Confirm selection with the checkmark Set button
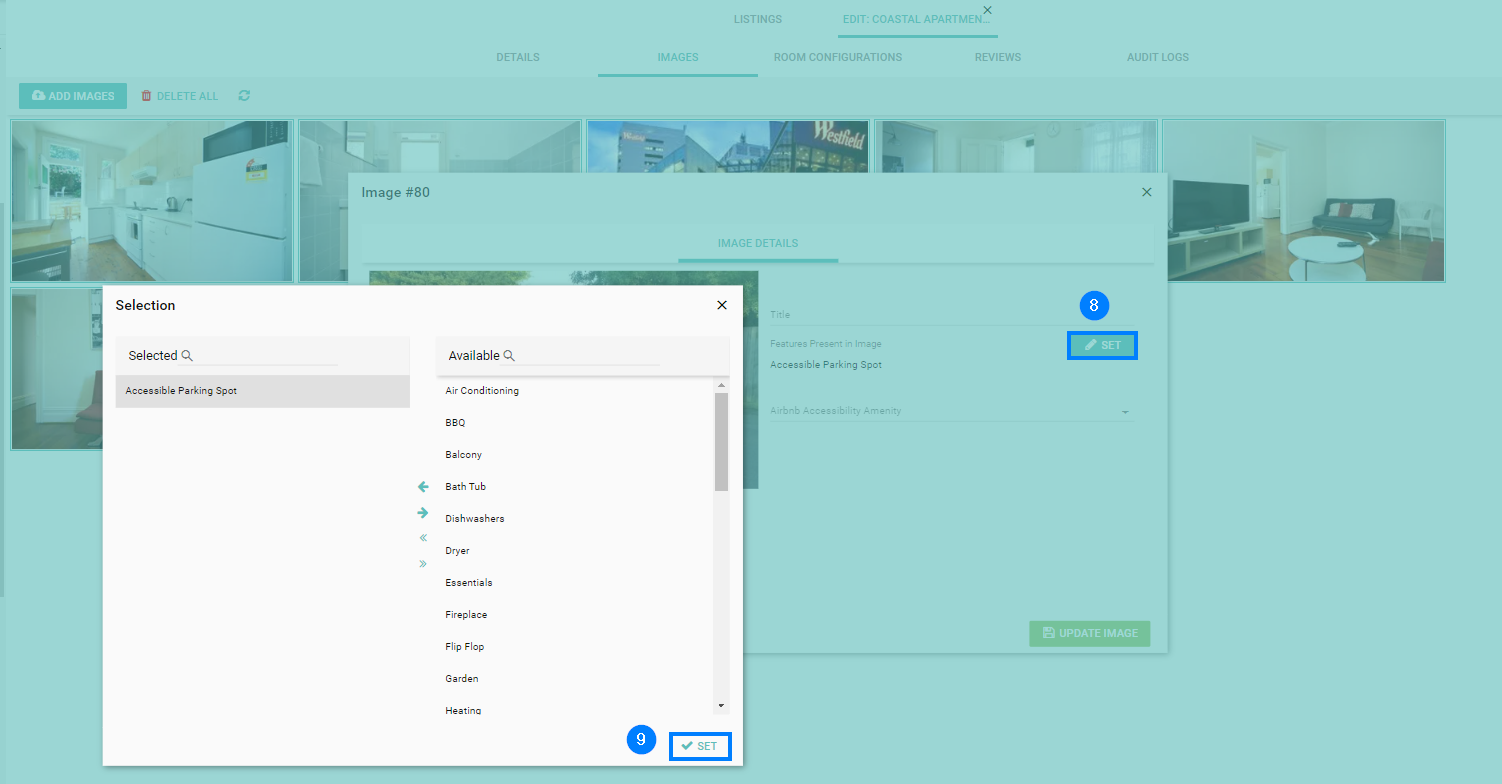The height and width of the screenshot is (784, 1502). (700, 746)
